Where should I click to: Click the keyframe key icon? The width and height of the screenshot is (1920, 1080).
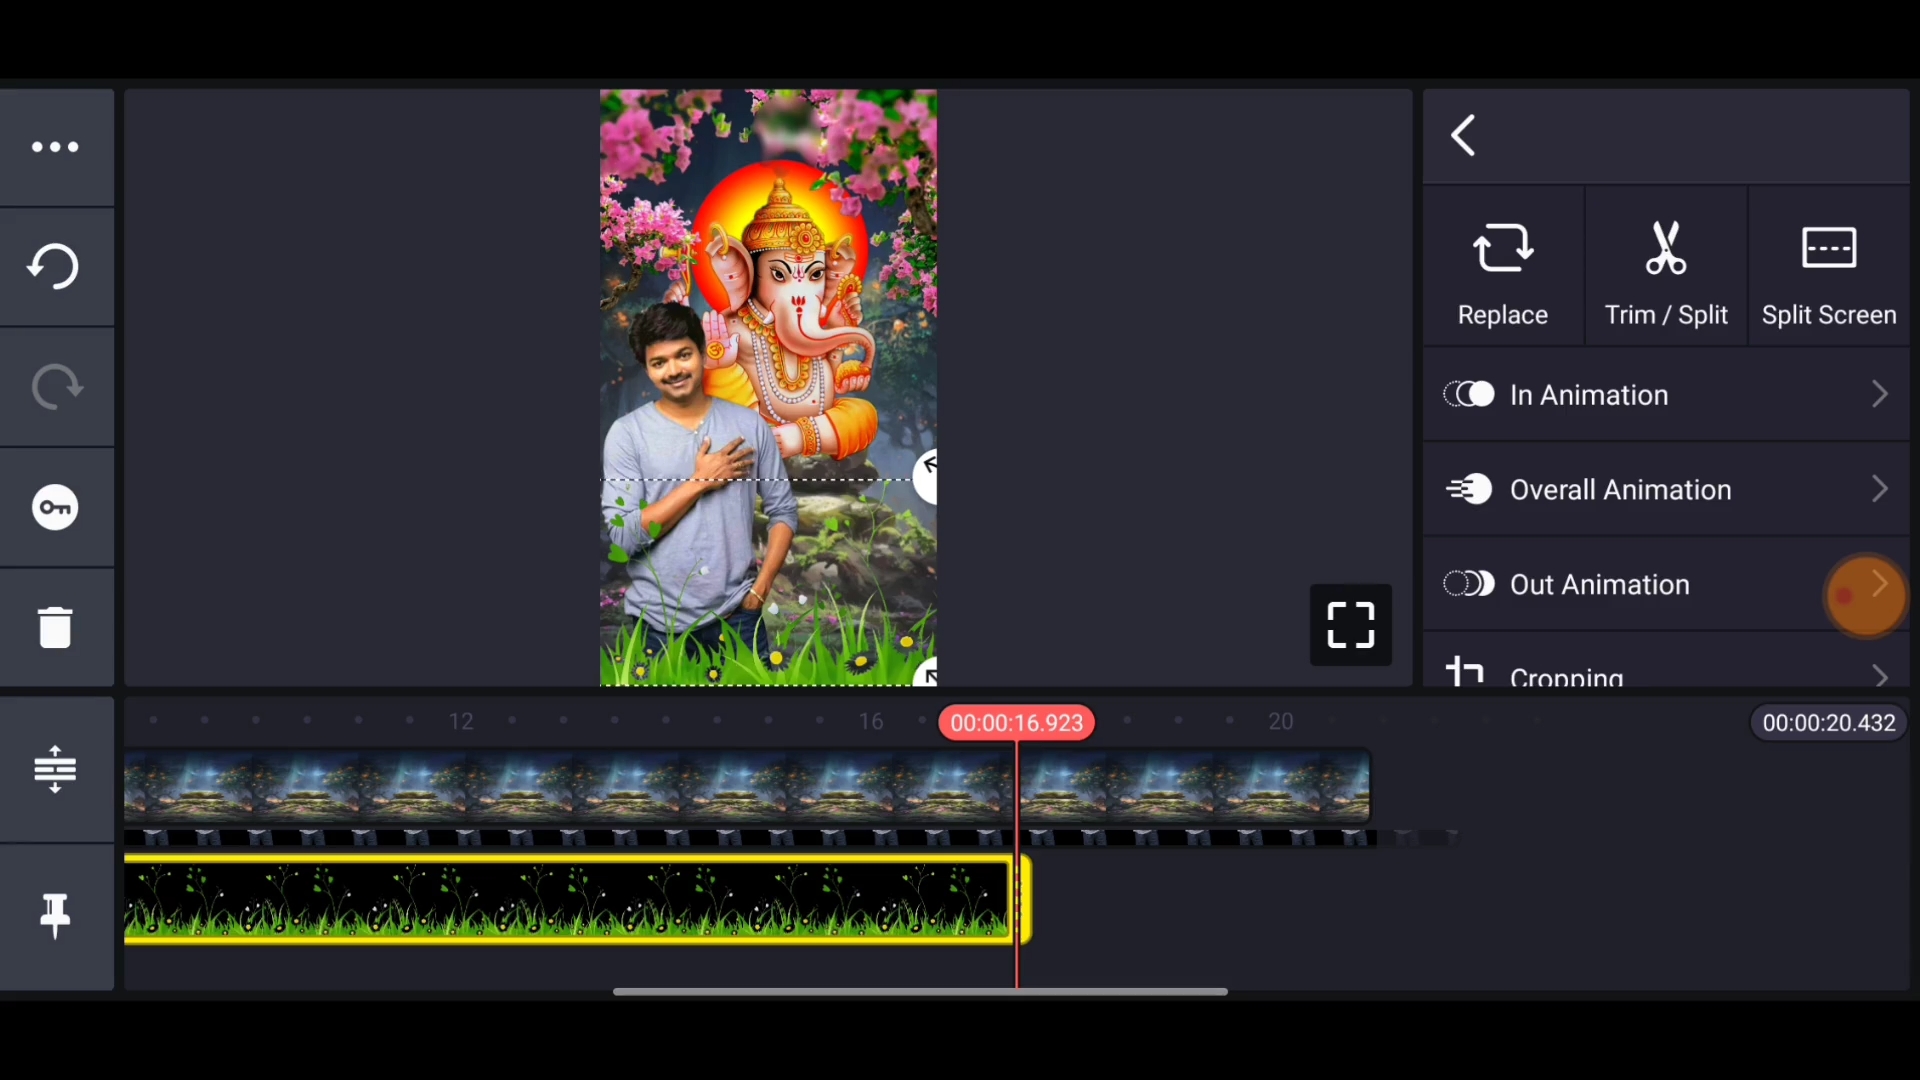pos(55,507)
